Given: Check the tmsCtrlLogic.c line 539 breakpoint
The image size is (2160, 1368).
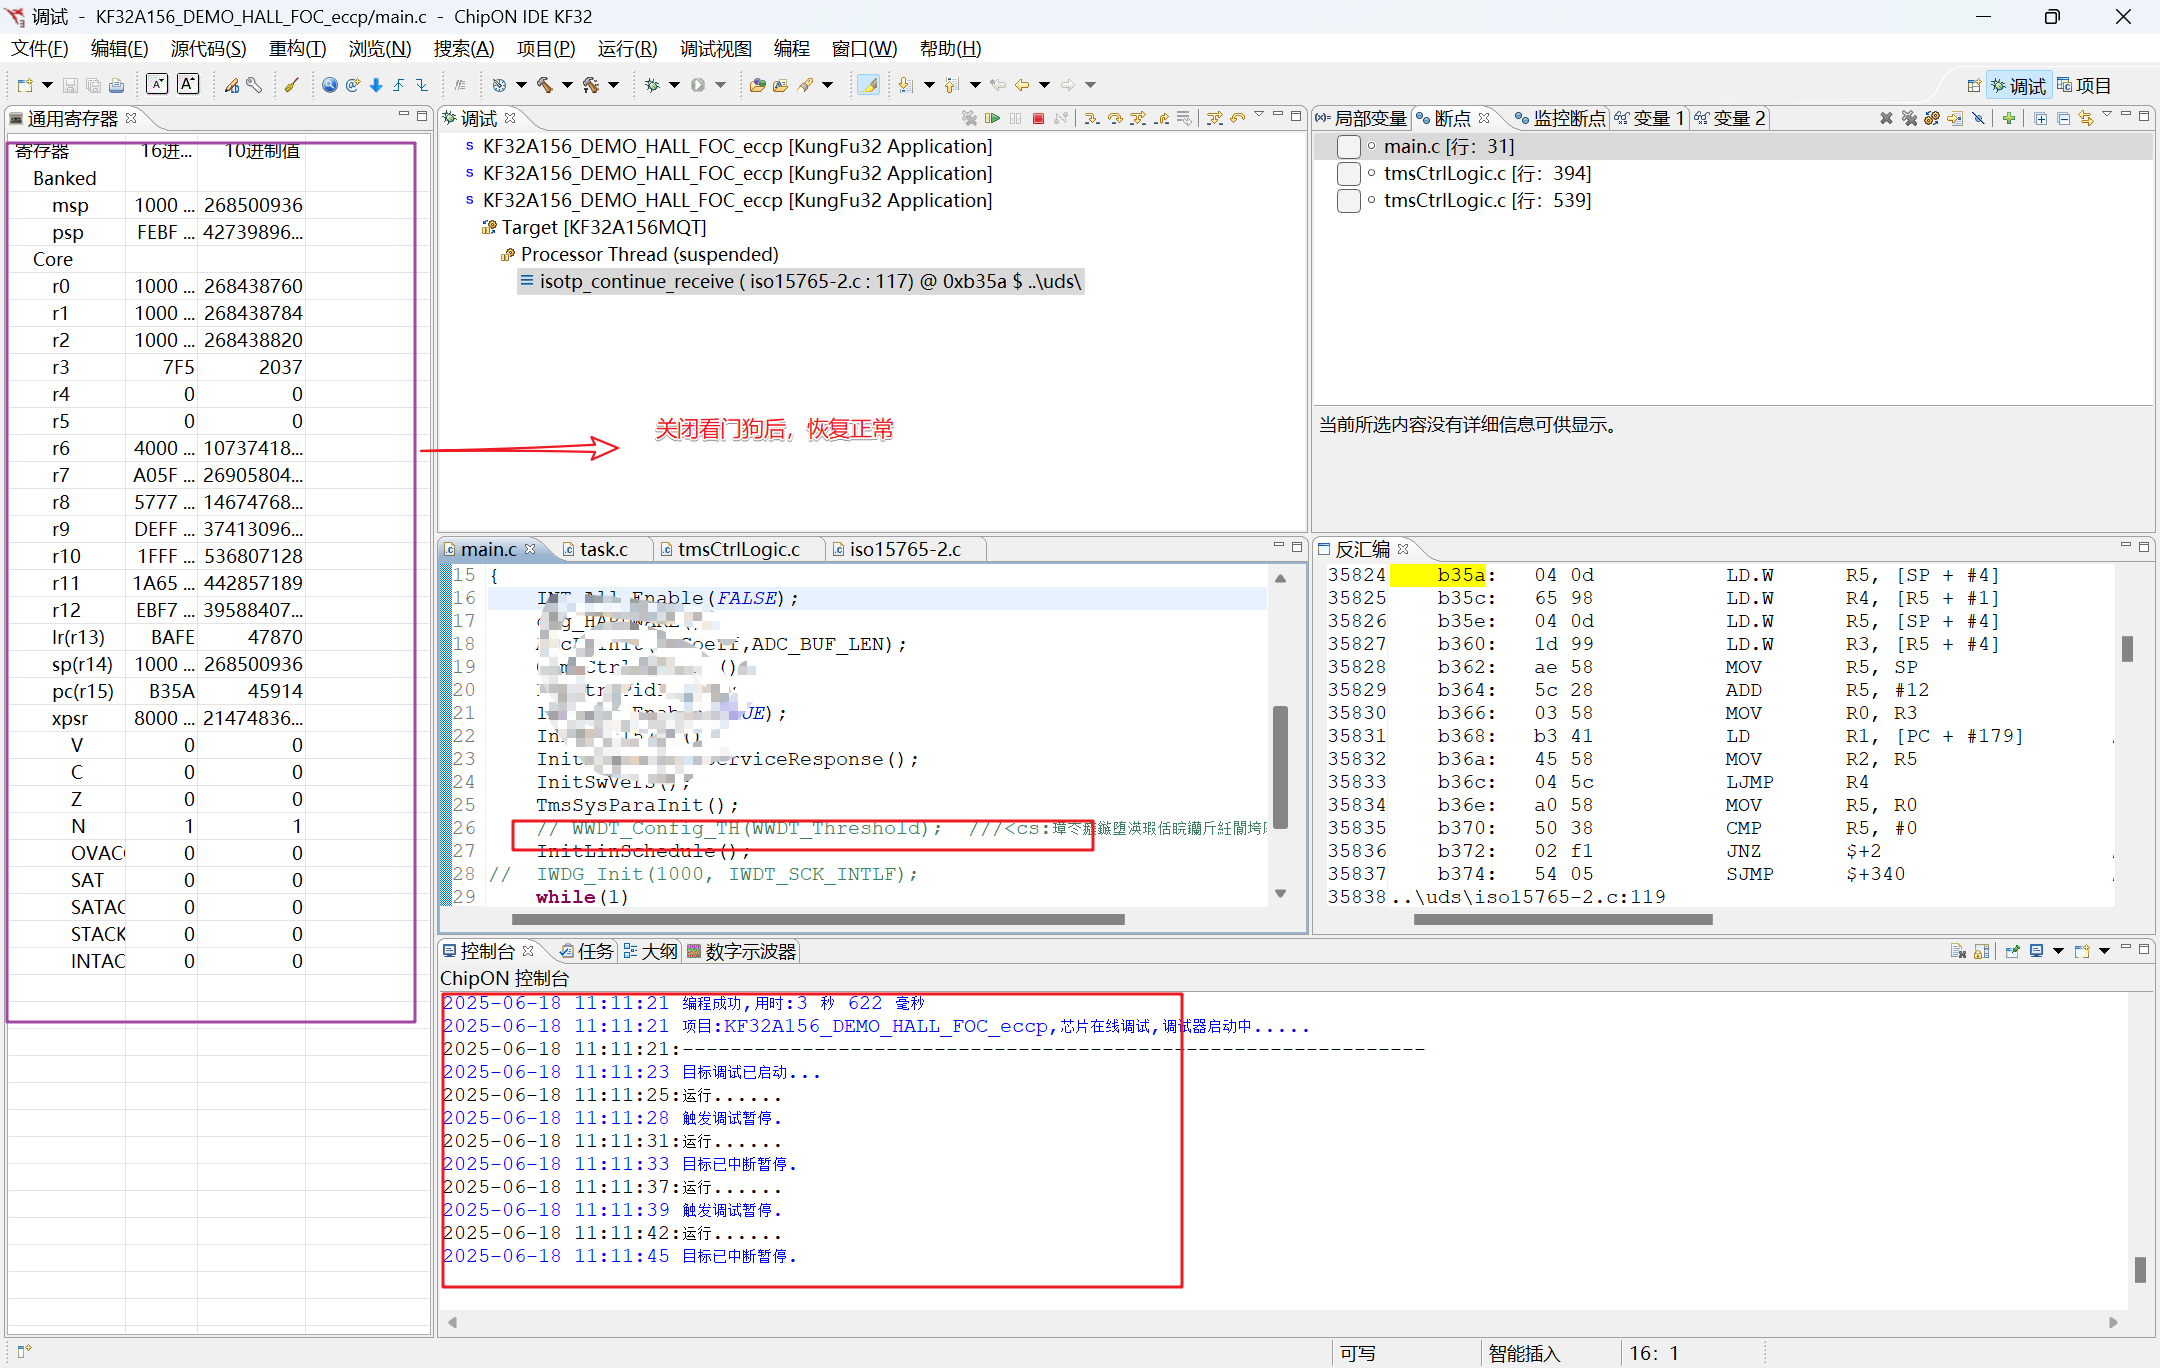Looking at the screenshot, I should click(x=1349, y=200).
